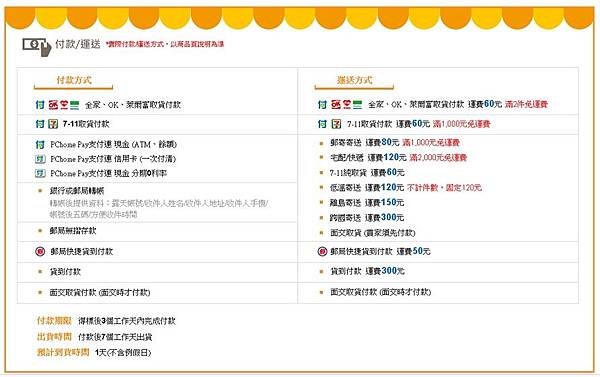Click the post office icon beside 郵局快捷貨到付款 under 付款方式

click(x=40, y=251)
